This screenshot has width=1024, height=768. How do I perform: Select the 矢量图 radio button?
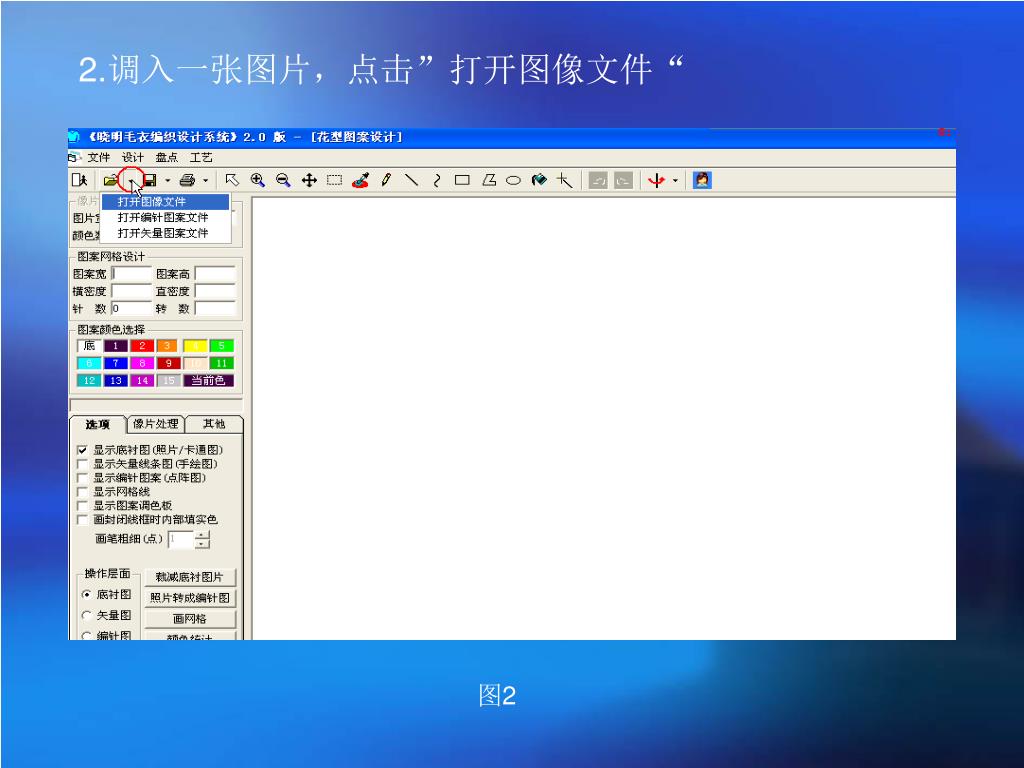pos(86,615)
